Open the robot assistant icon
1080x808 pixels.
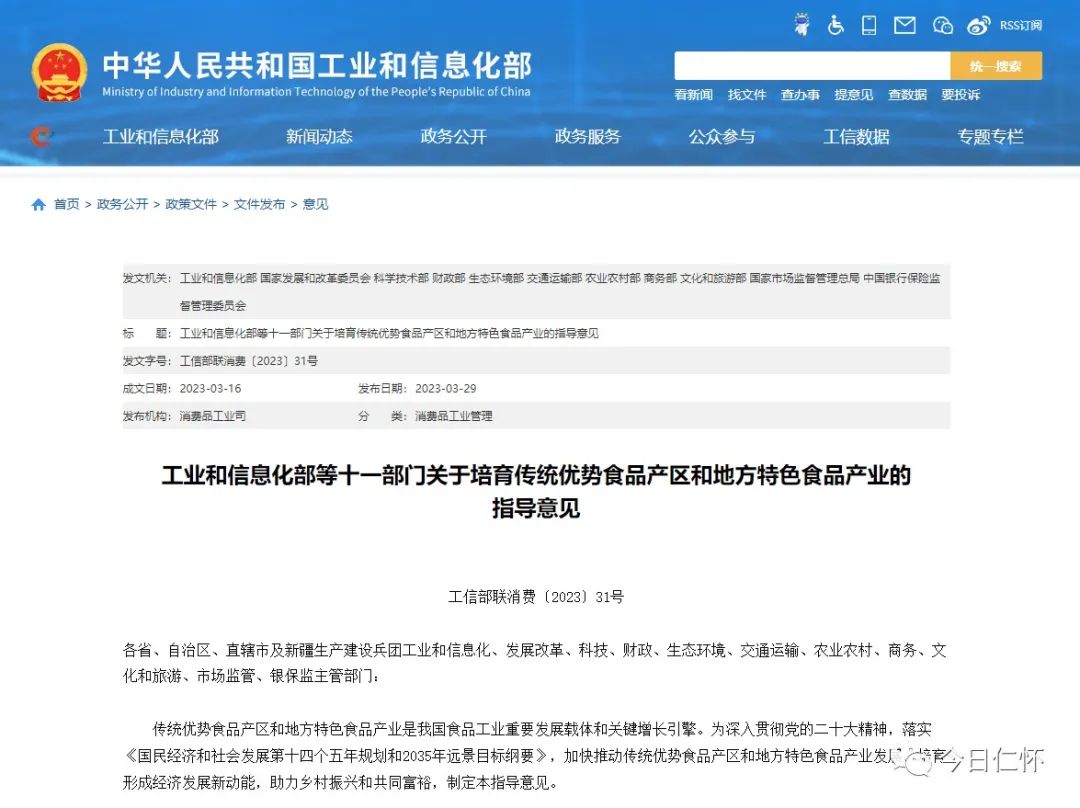pyautogui.click(x=802, y=25)
